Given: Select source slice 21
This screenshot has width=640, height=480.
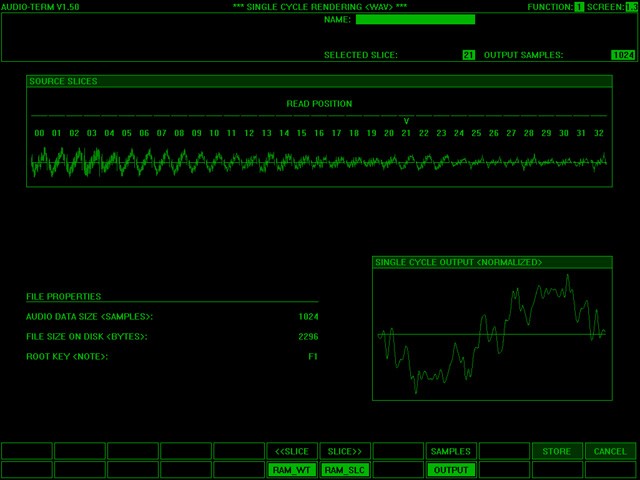Looking at the screenshot, I should tap(406, 133).
